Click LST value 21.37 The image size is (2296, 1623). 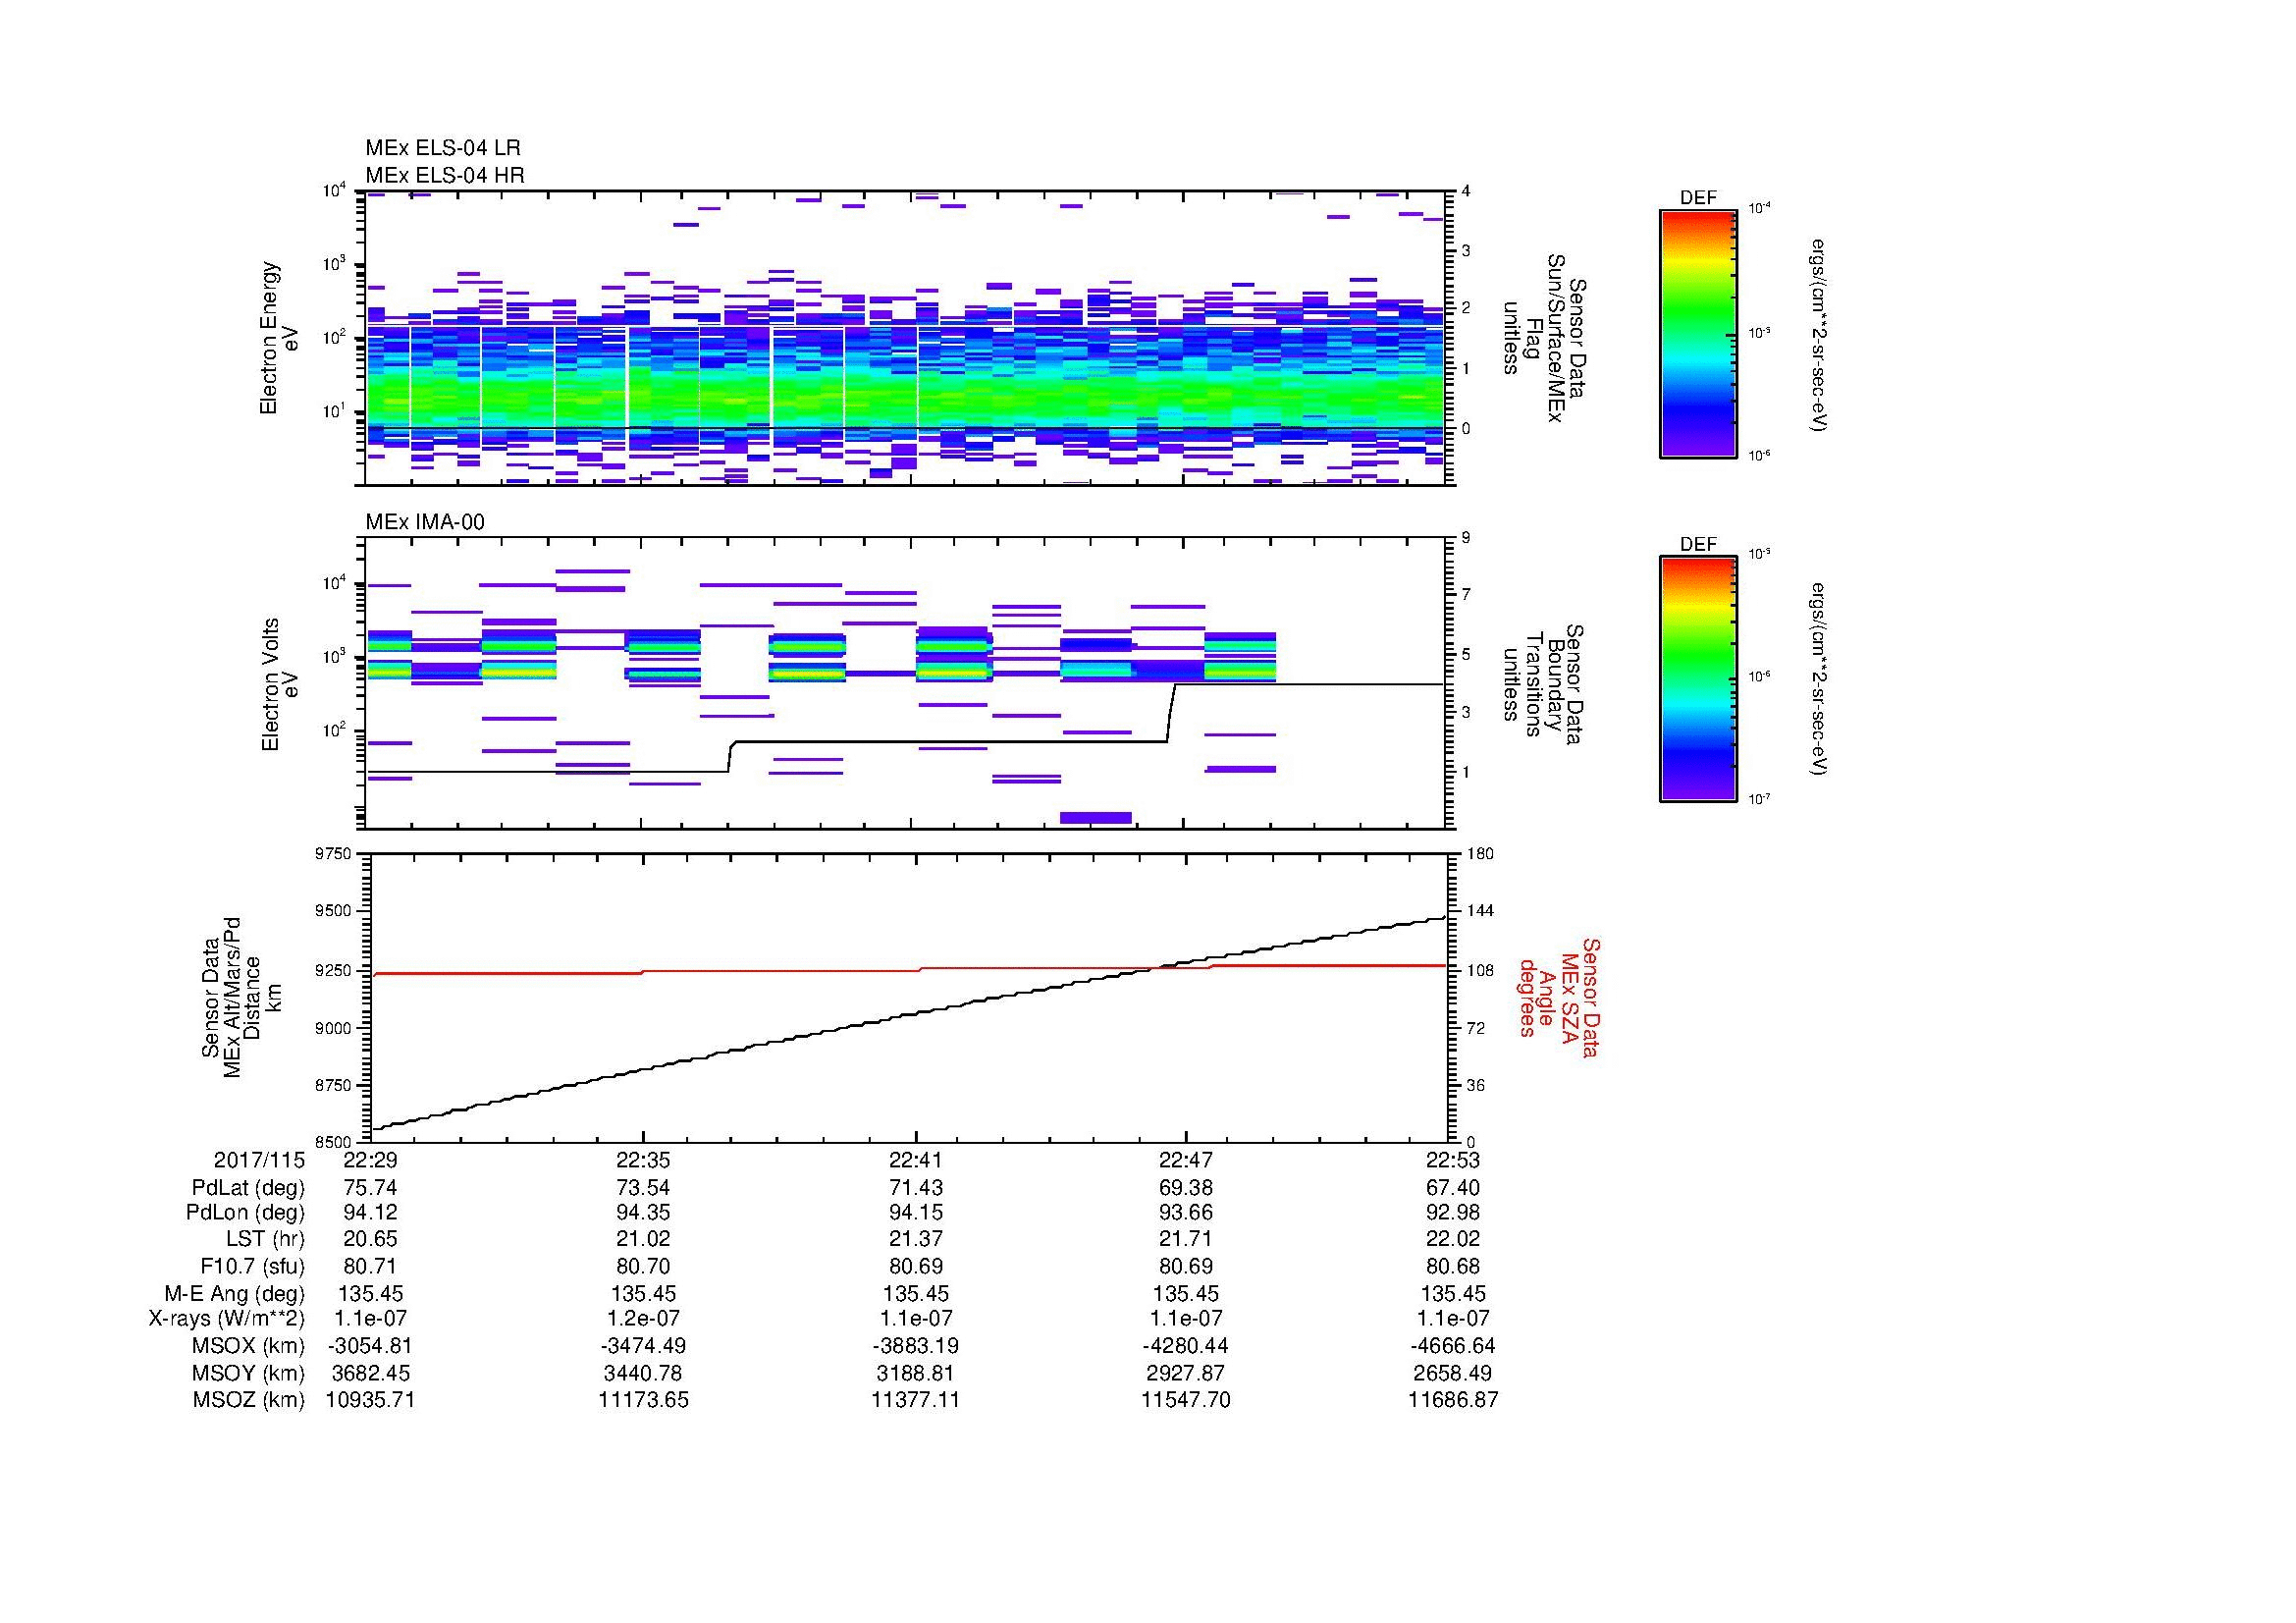click(x=916, y=1239)
